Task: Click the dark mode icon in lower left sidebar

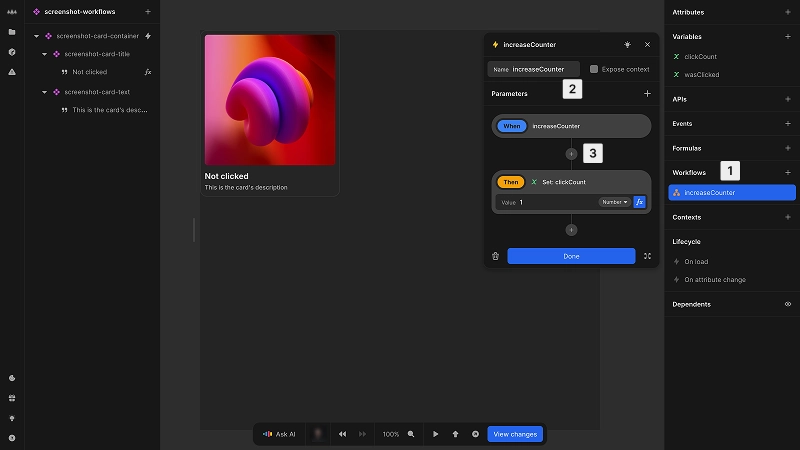Action: click(x=12, y=378)
